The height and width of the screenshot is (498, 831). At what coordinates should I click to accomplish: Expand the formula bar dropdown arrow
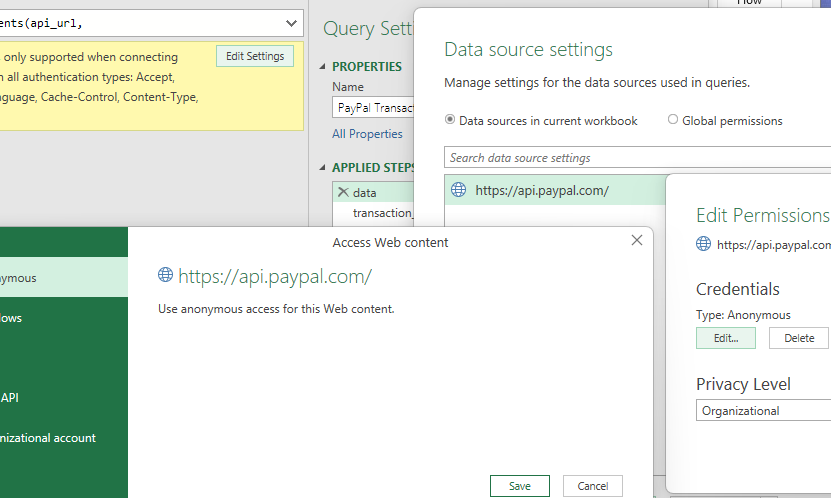[291, 23]
